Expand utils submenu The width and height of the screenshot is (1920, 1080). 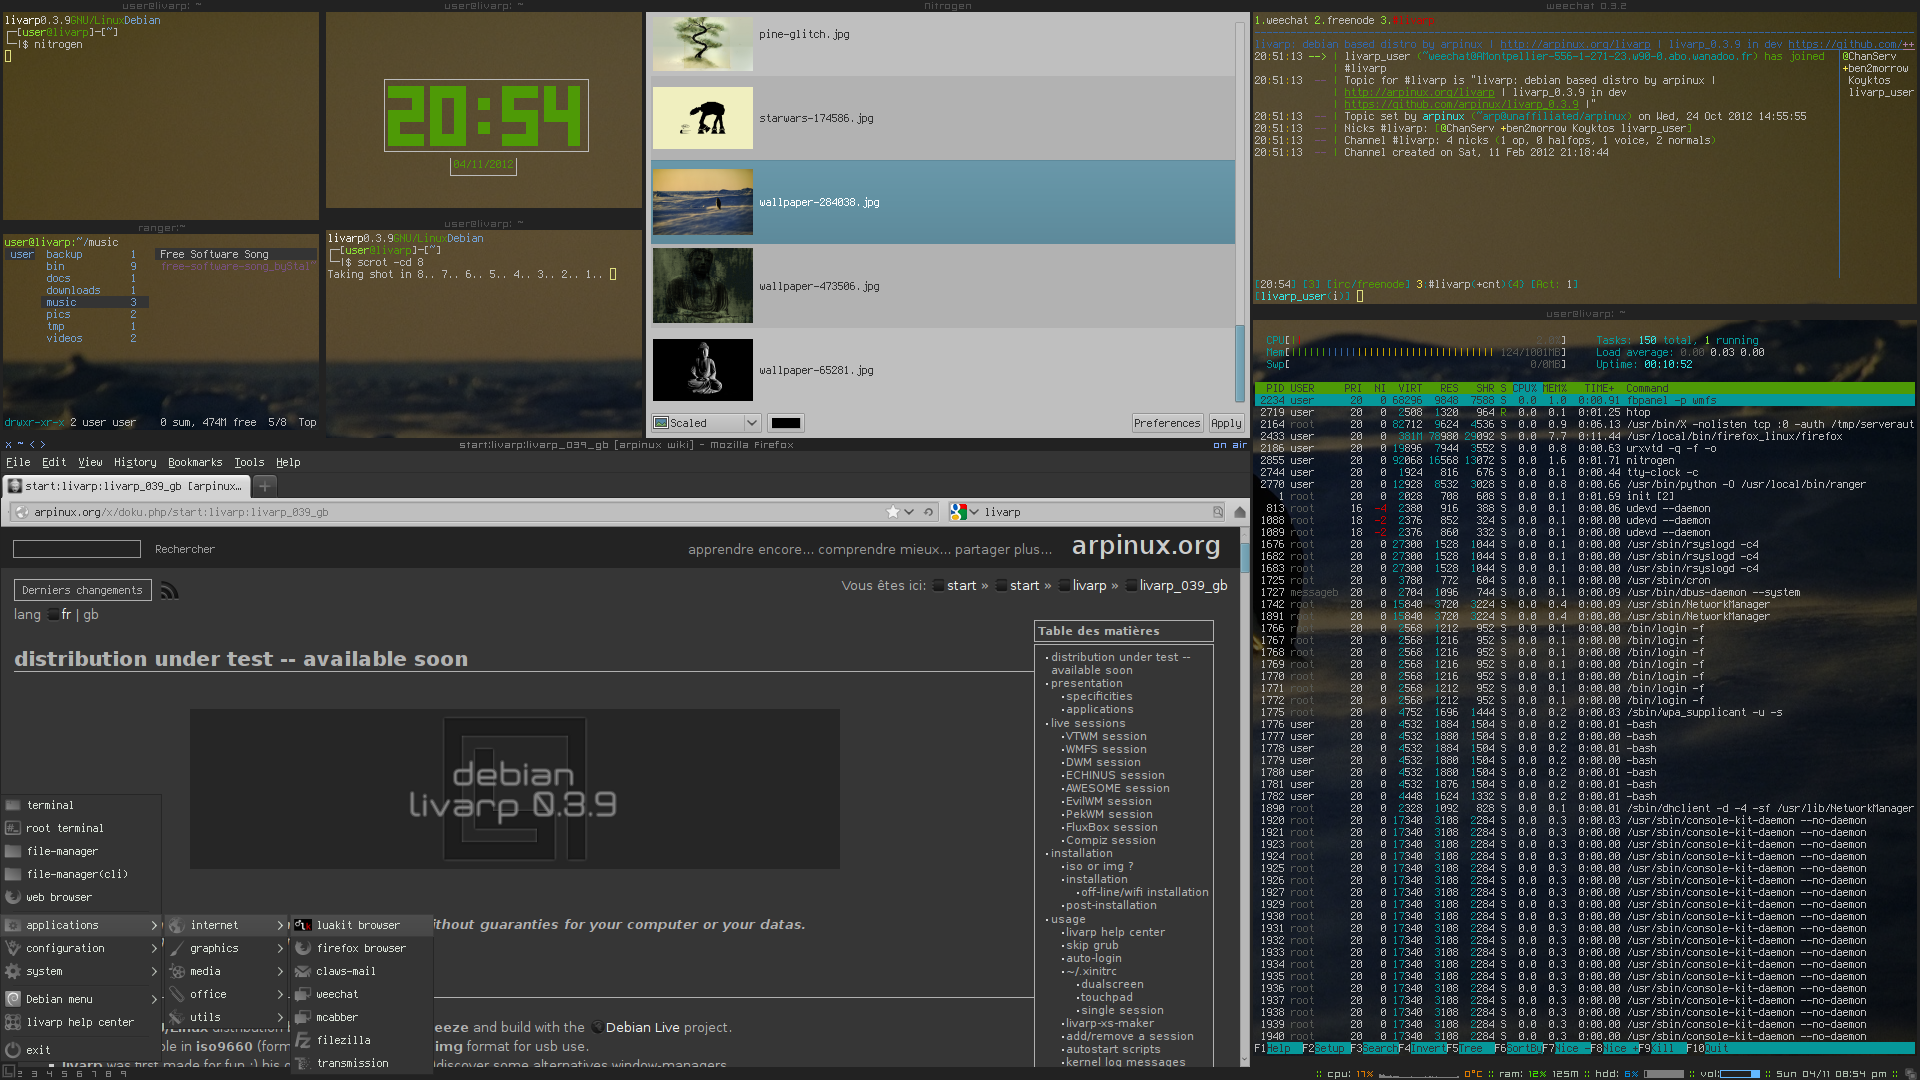pos(226,1017)
